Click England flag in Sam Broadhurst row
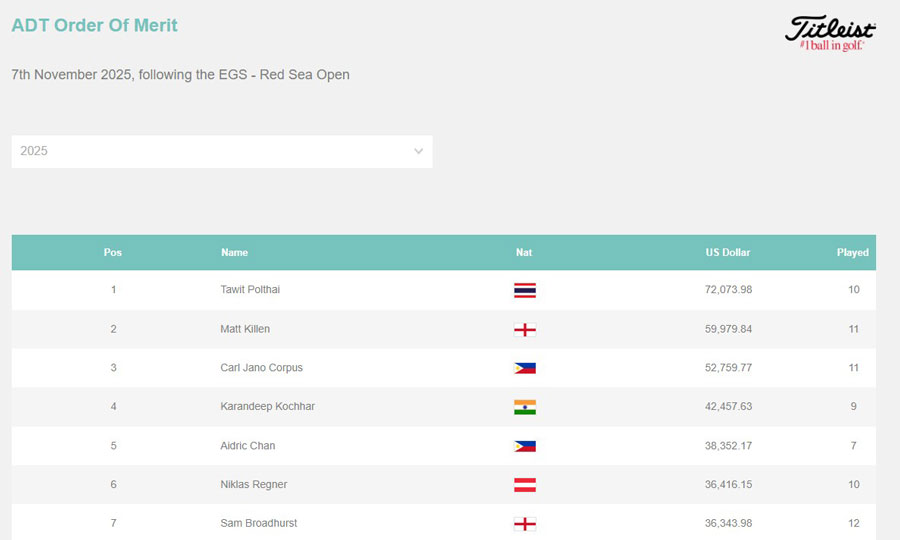Viewport: 900px width, 540px height. click(524, 523)
